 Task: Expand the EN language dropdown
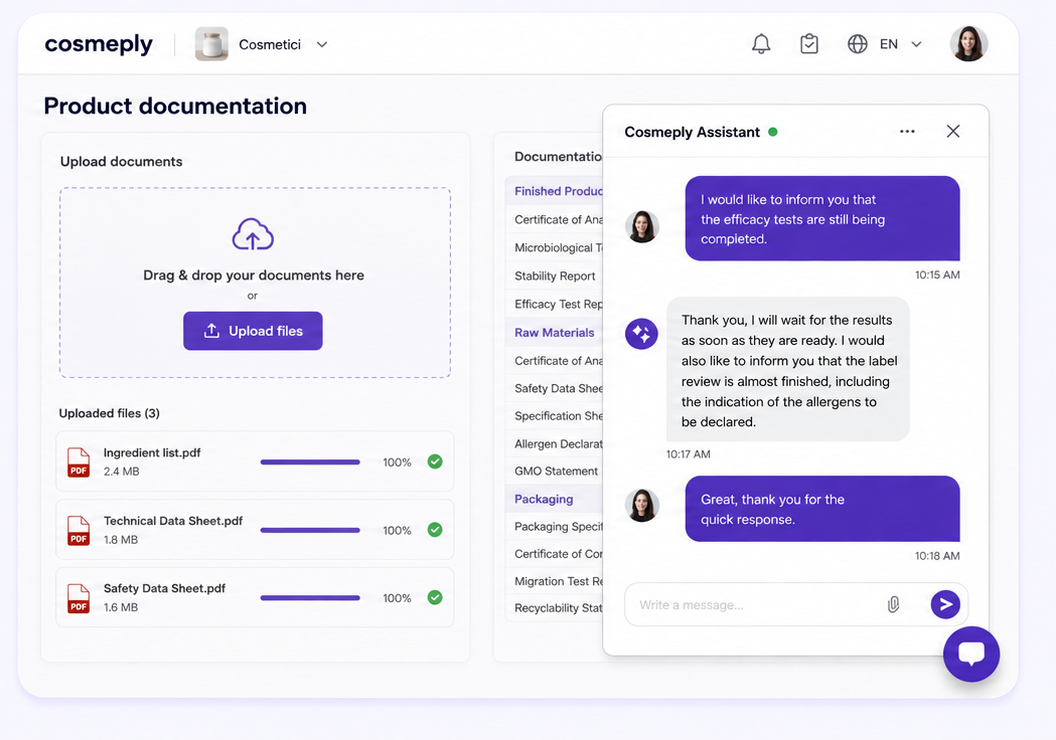coord(916,44)
